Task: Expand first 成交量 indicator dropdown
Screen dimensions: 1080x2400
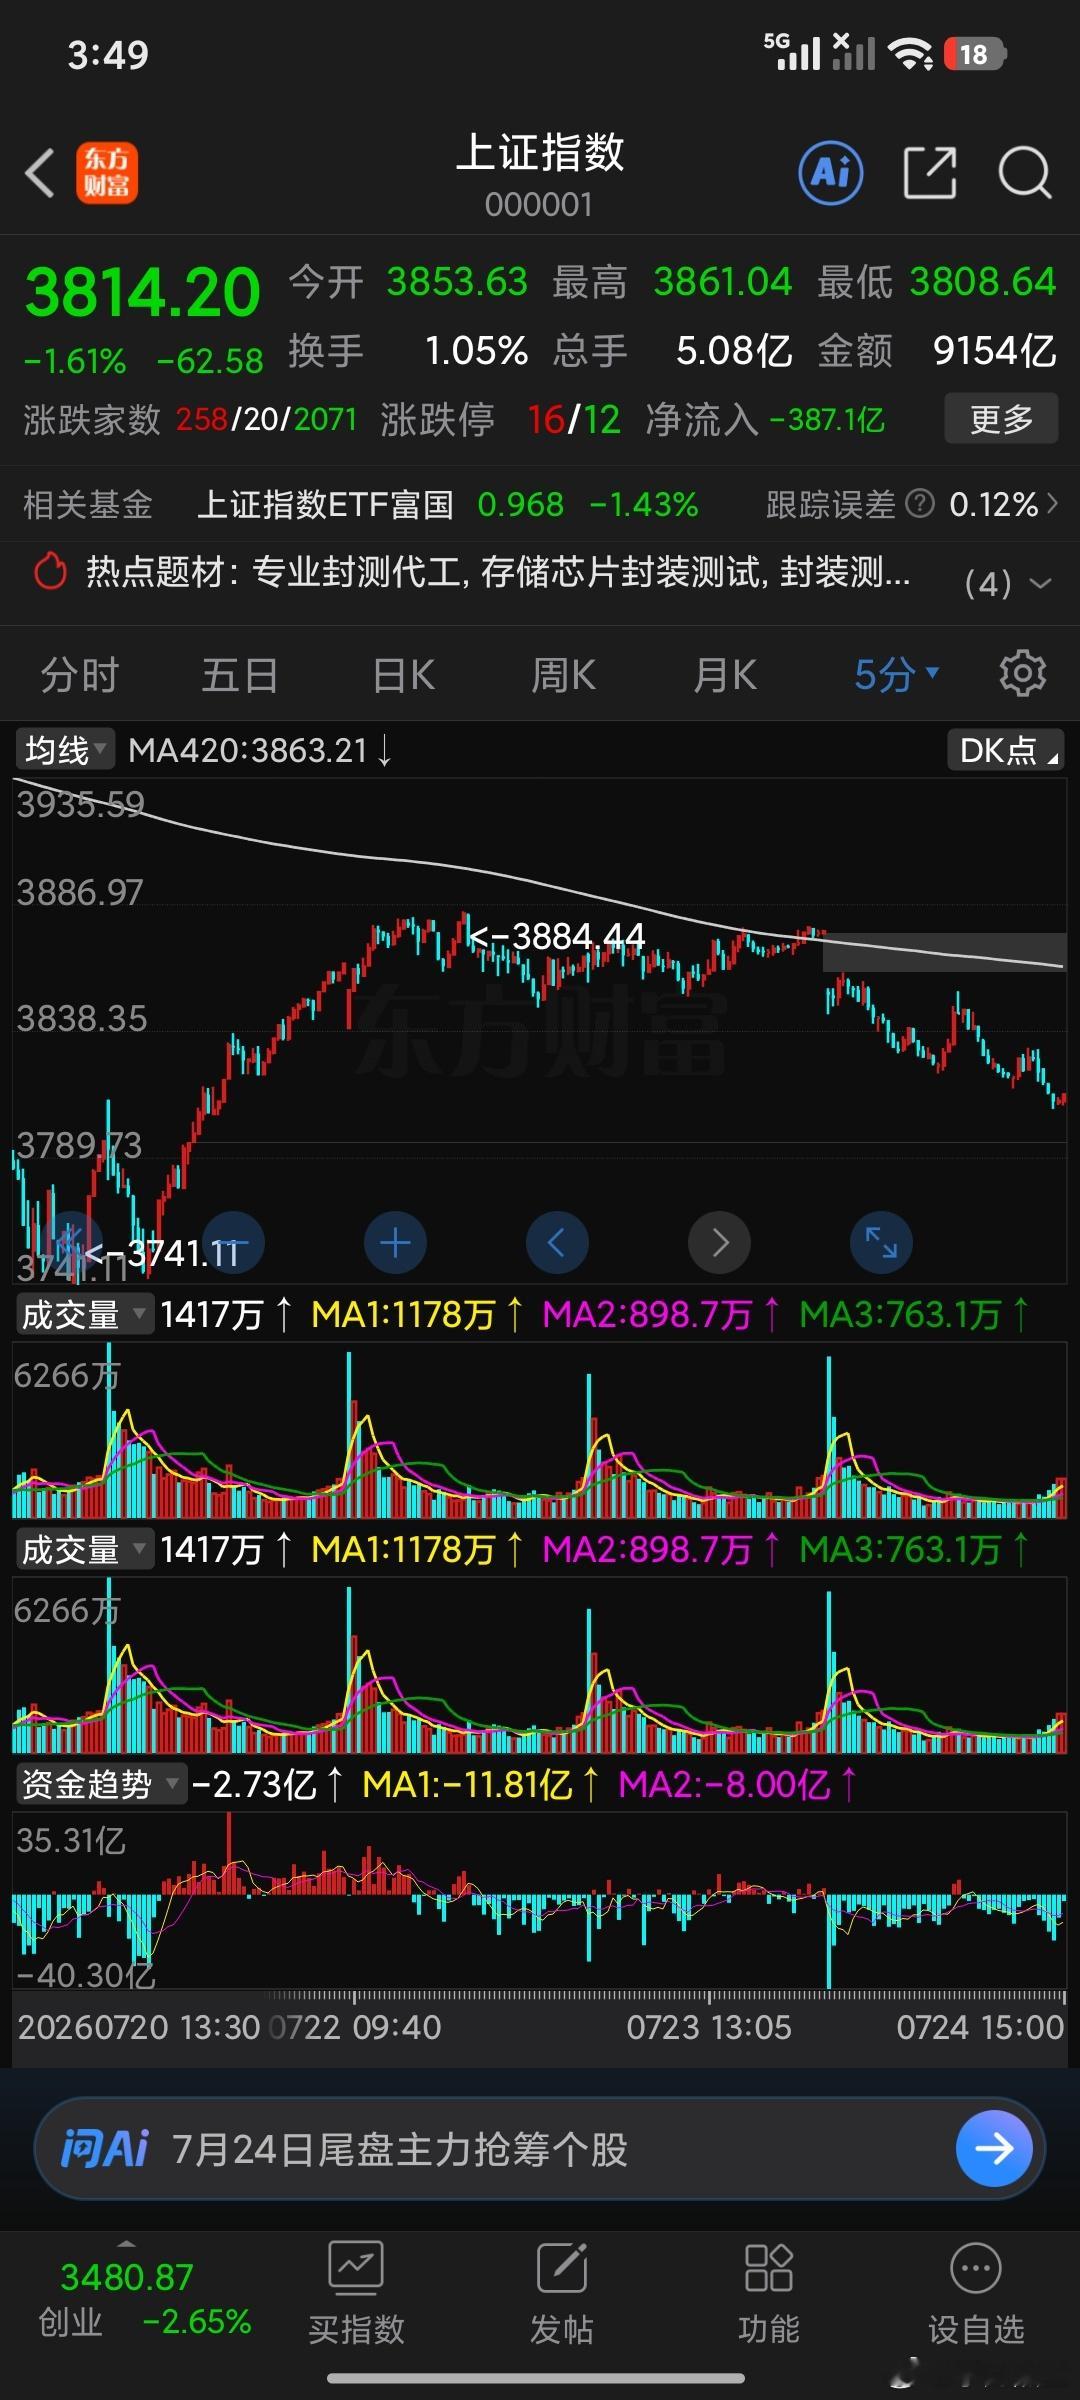Action: [84, 1314]
